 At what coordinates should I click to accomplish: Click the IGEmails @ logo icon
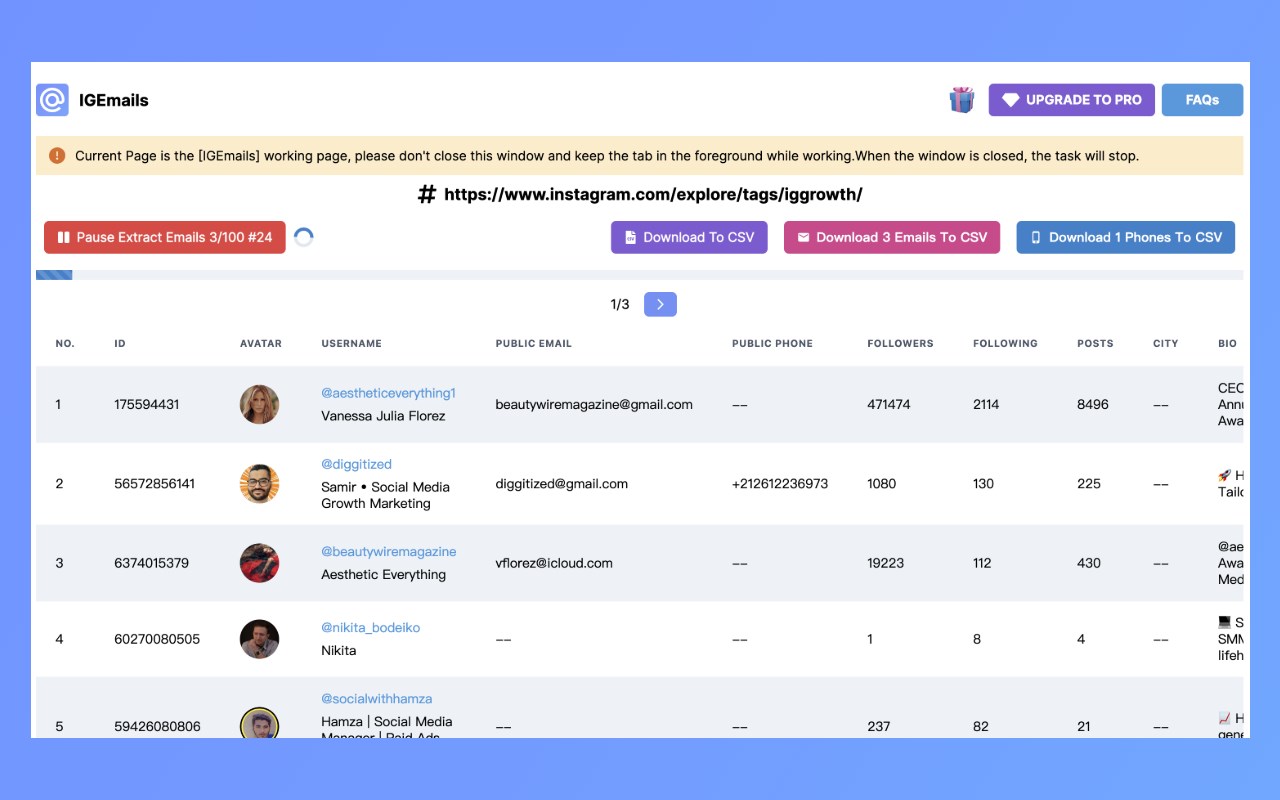[x=53, y=100]
